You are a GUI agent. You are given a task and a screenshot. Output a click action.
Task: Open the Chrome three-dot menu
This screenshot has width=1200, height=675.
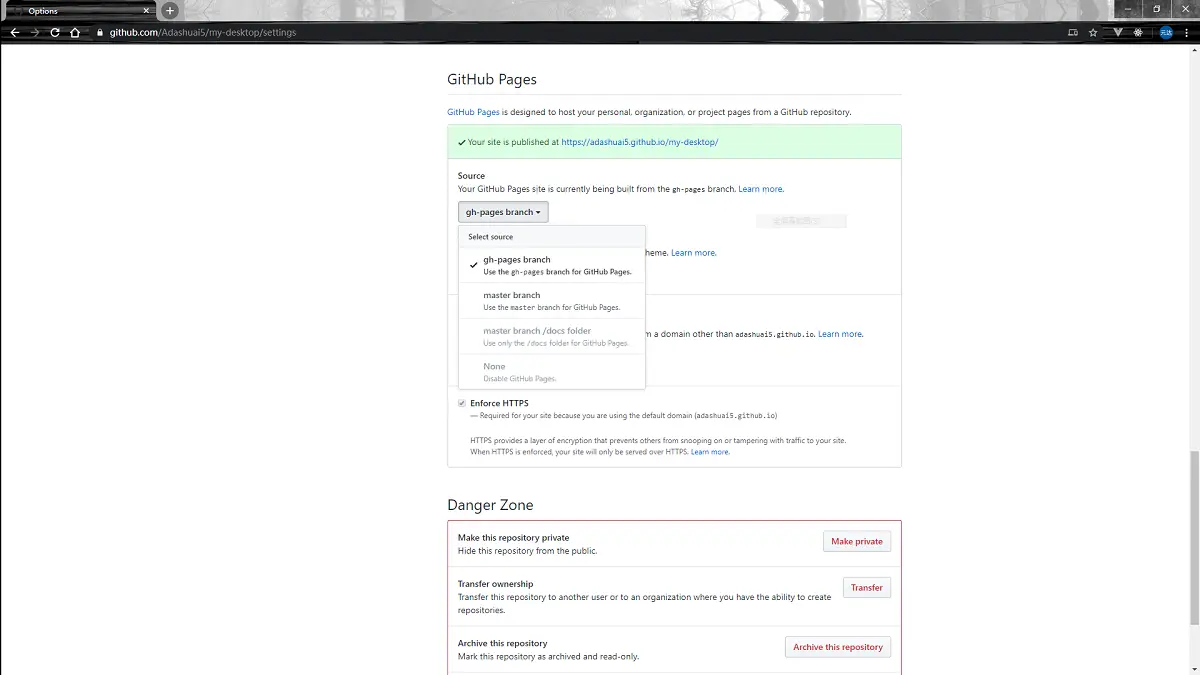tap(1187, 32)
